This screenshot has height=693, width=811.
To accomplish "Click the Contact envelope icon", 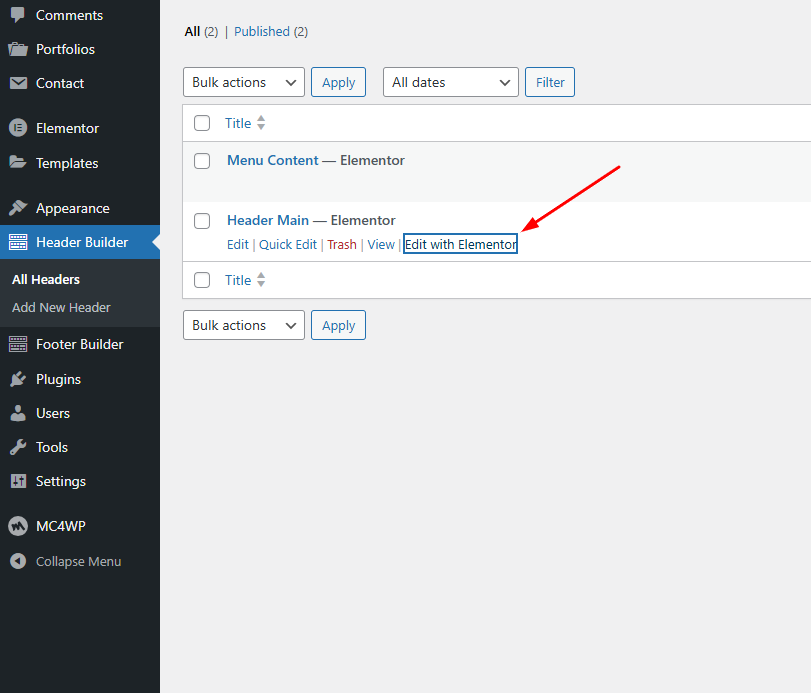I will (18, 83).
